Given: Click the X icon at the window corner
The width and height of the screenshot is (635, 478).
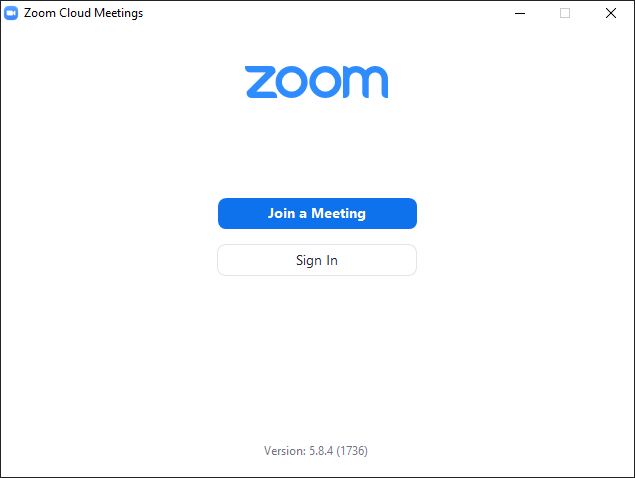Looking at the screenshot, I should click(611, 13).
